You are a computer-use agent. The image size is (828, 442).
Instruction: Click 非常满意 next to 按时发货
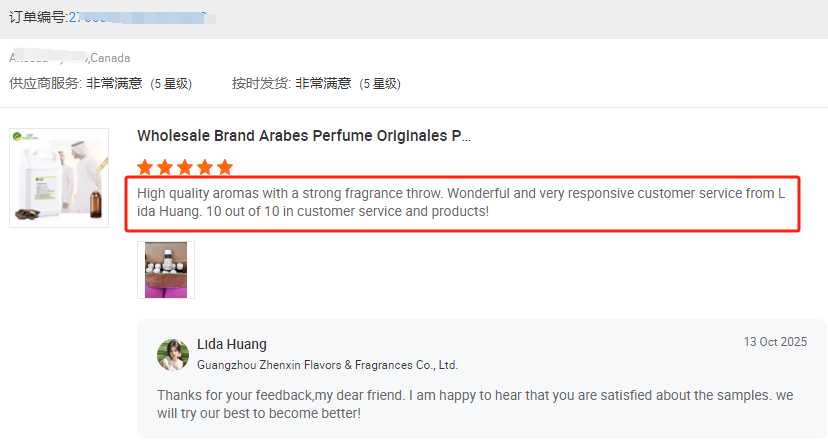coord(322,83)
